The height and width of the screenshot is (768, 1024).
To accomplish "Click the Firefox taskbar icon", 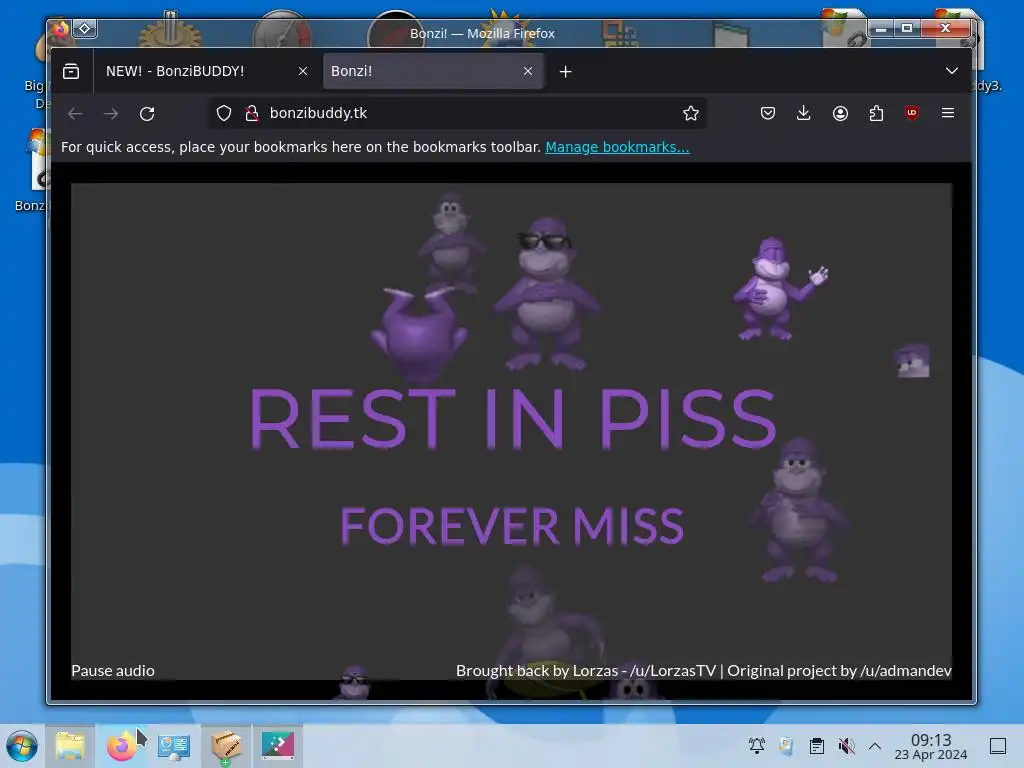I will click(x=121, y=746).
